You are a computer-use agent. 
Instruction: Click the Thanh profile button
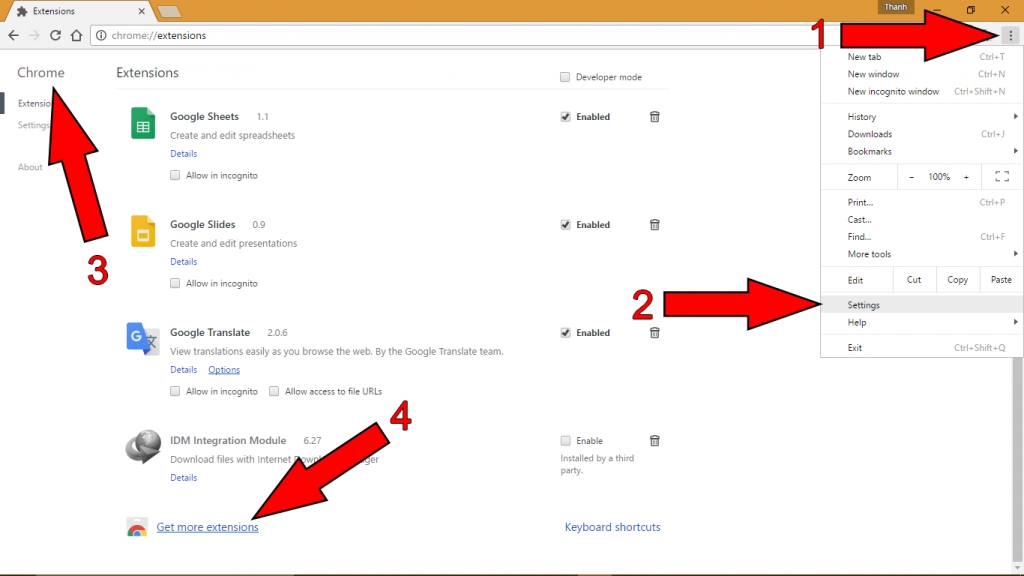coord(895,7)
